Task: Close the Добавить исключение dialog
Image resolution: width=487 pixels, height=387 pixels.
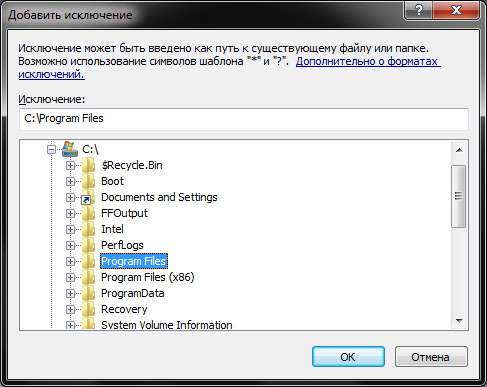Action: click(x=456, y=10)
